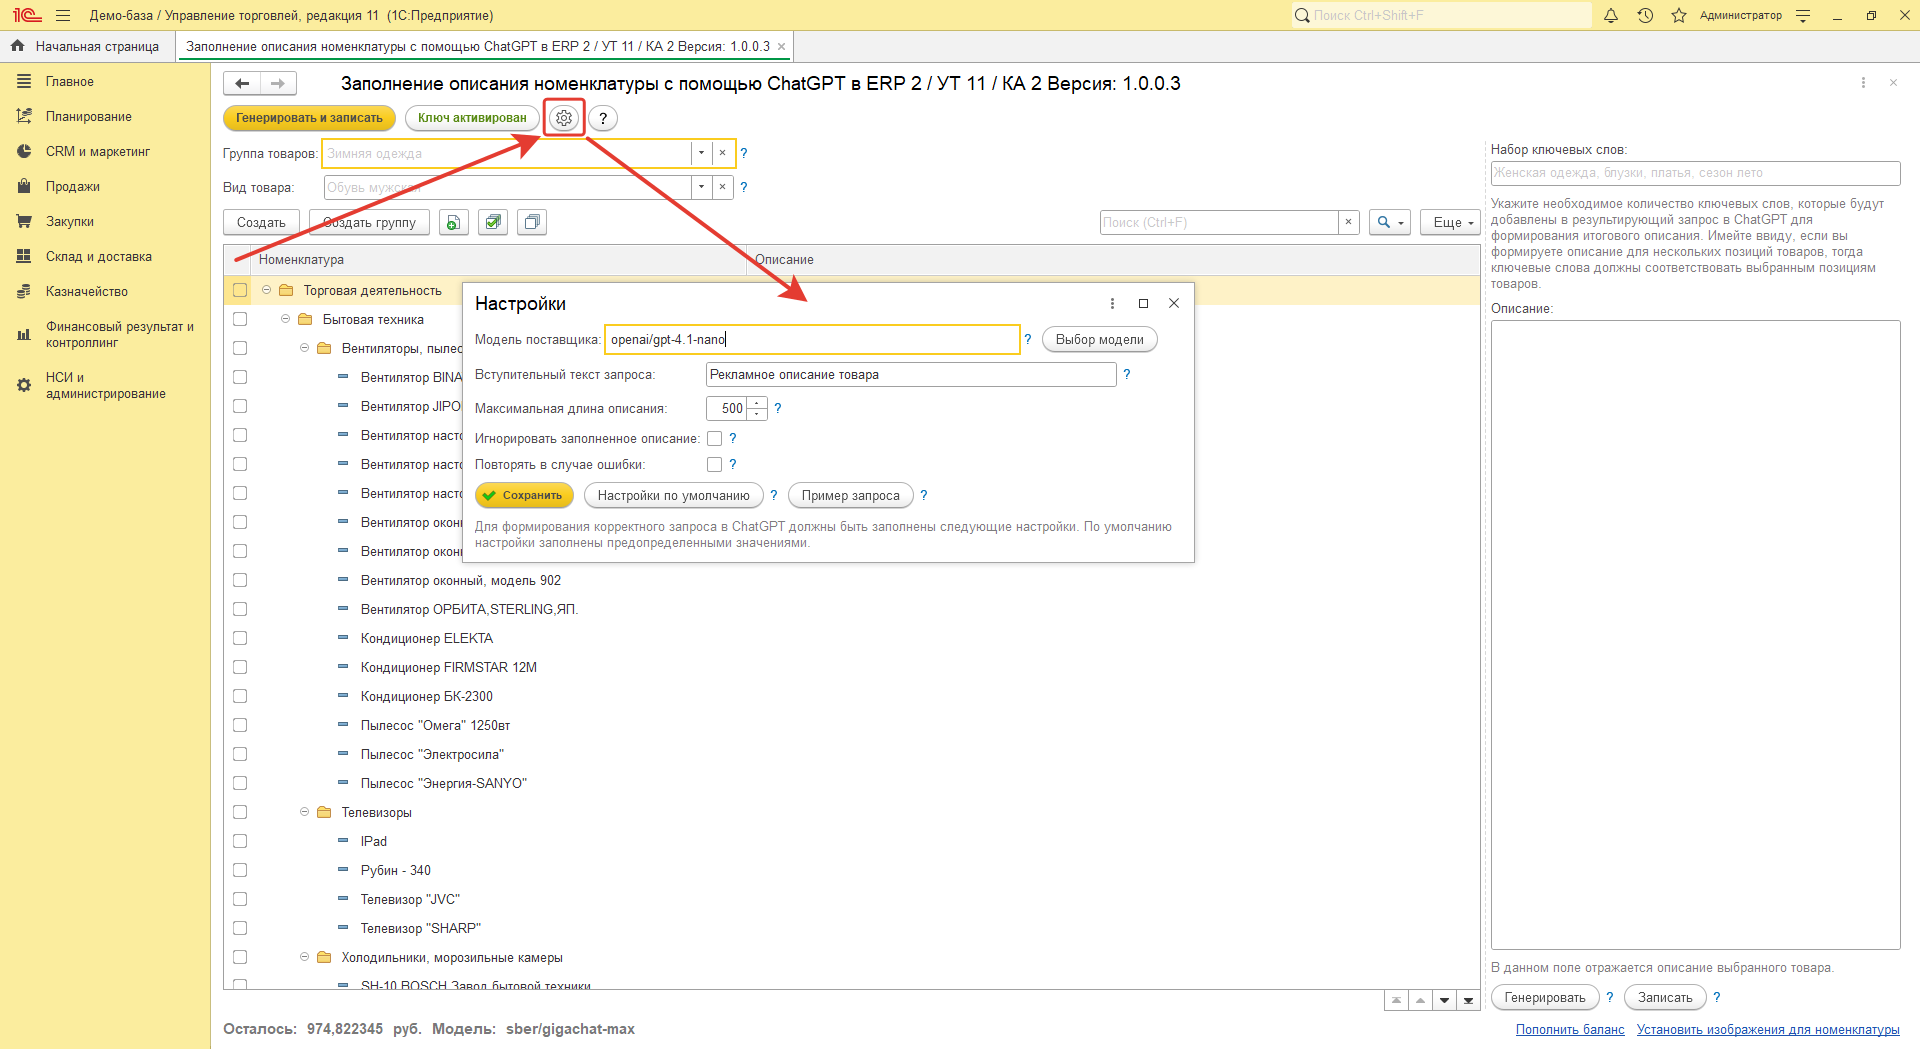Open the Продажи section in sidebar
This screenshot has height=1049, width=1920.
pos(73,186)
